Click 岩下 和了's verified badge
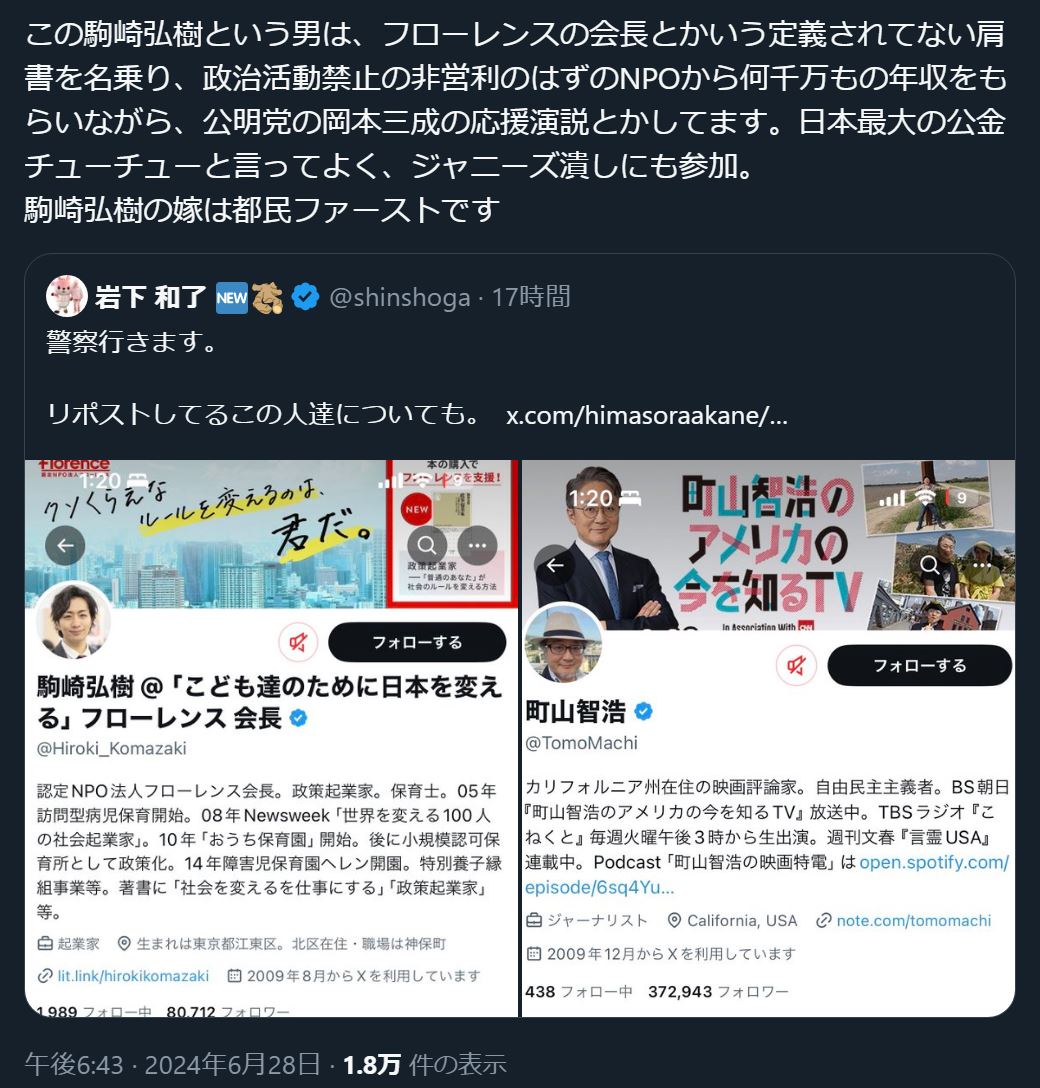 click(305, 297)
